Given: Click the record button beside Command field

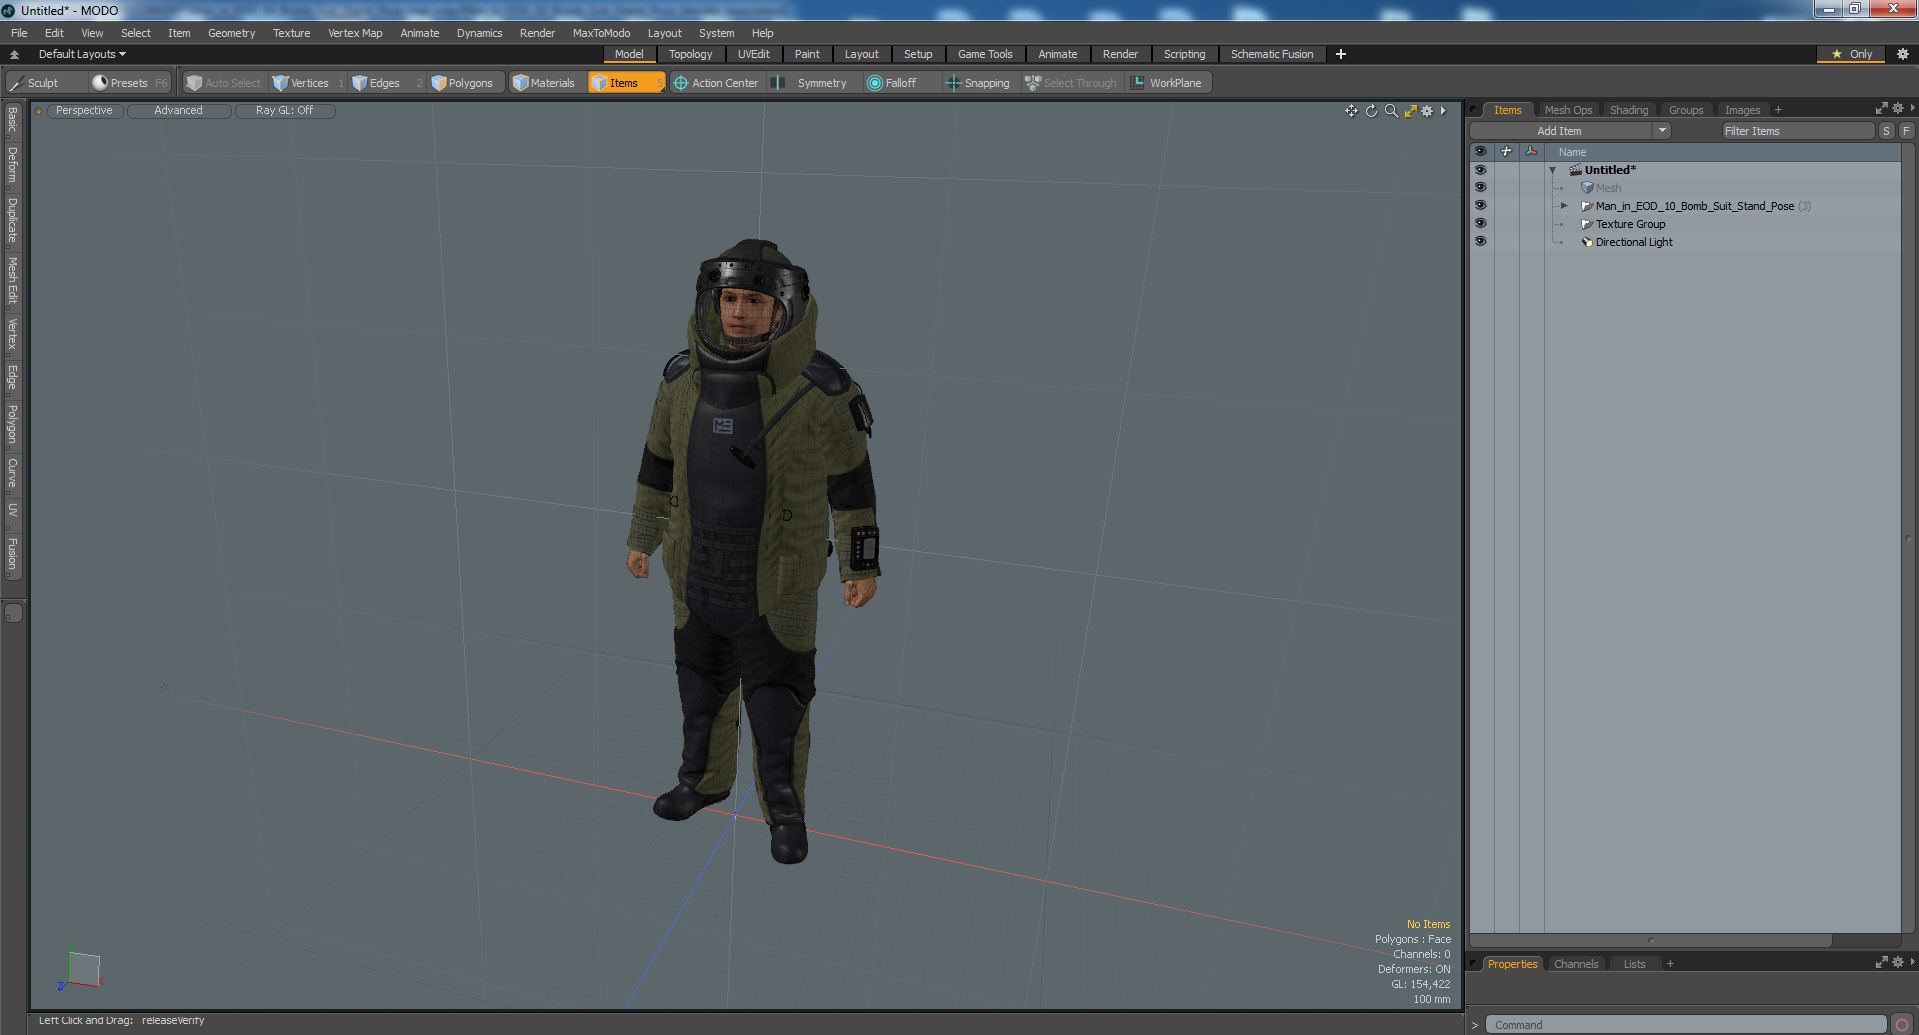Looking at the screenshot, I should pos(1902,1024).
